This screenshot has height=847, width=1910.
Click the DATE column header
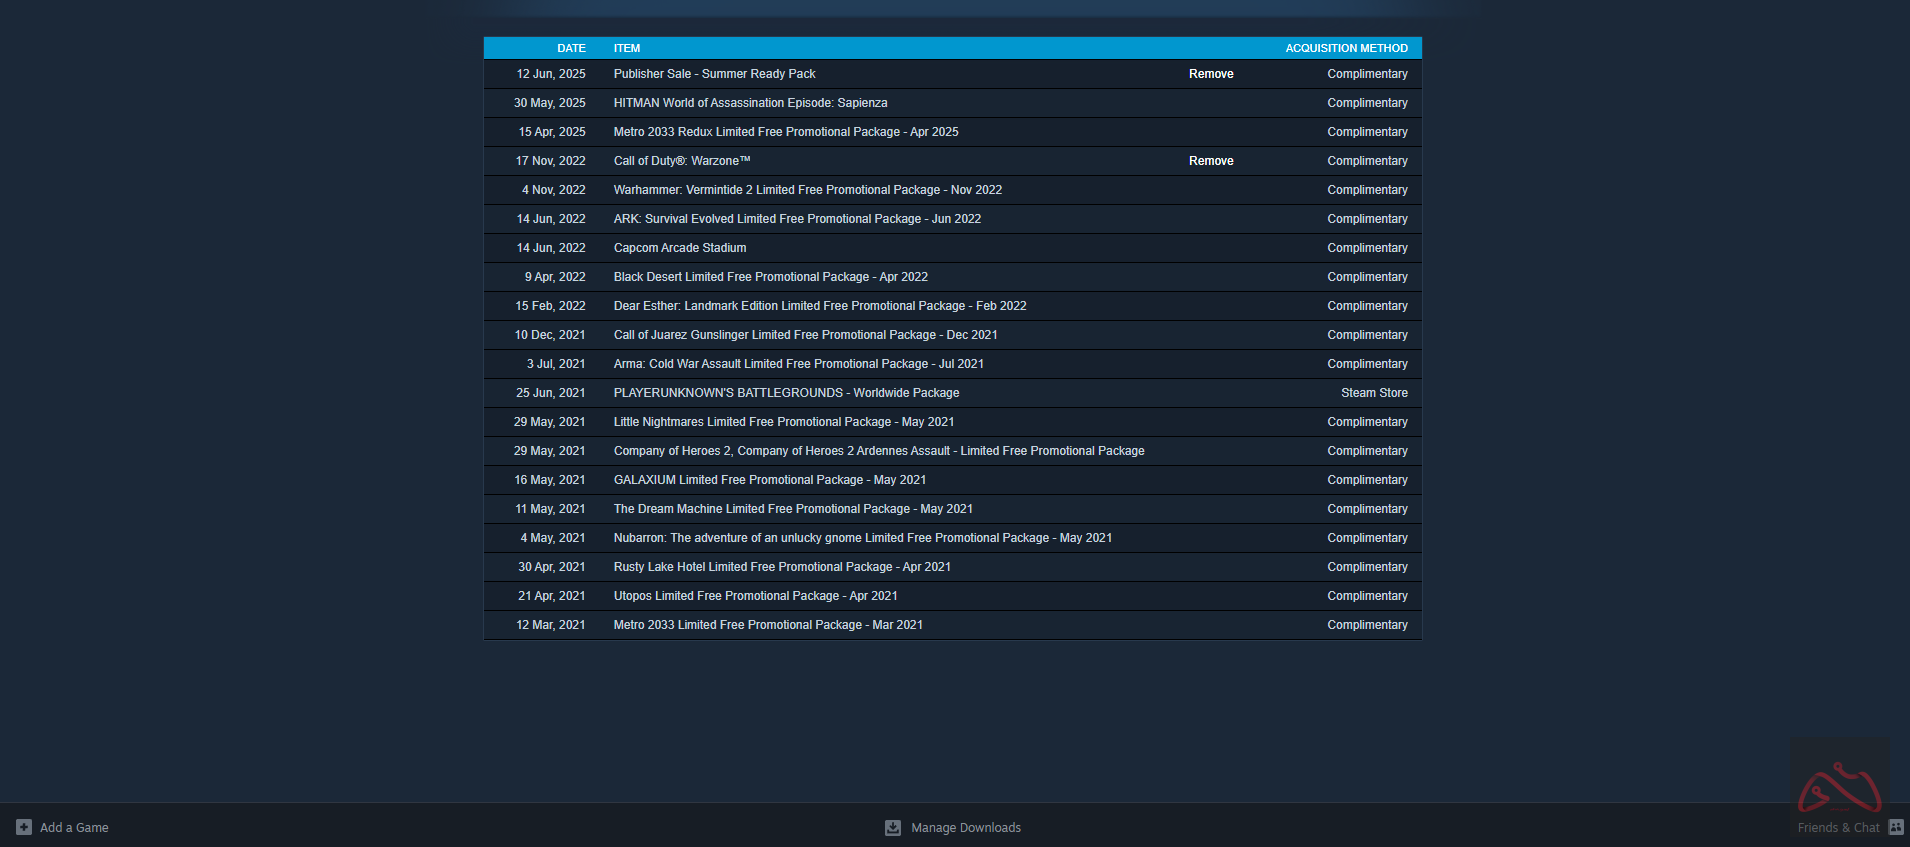coord(571,48)
